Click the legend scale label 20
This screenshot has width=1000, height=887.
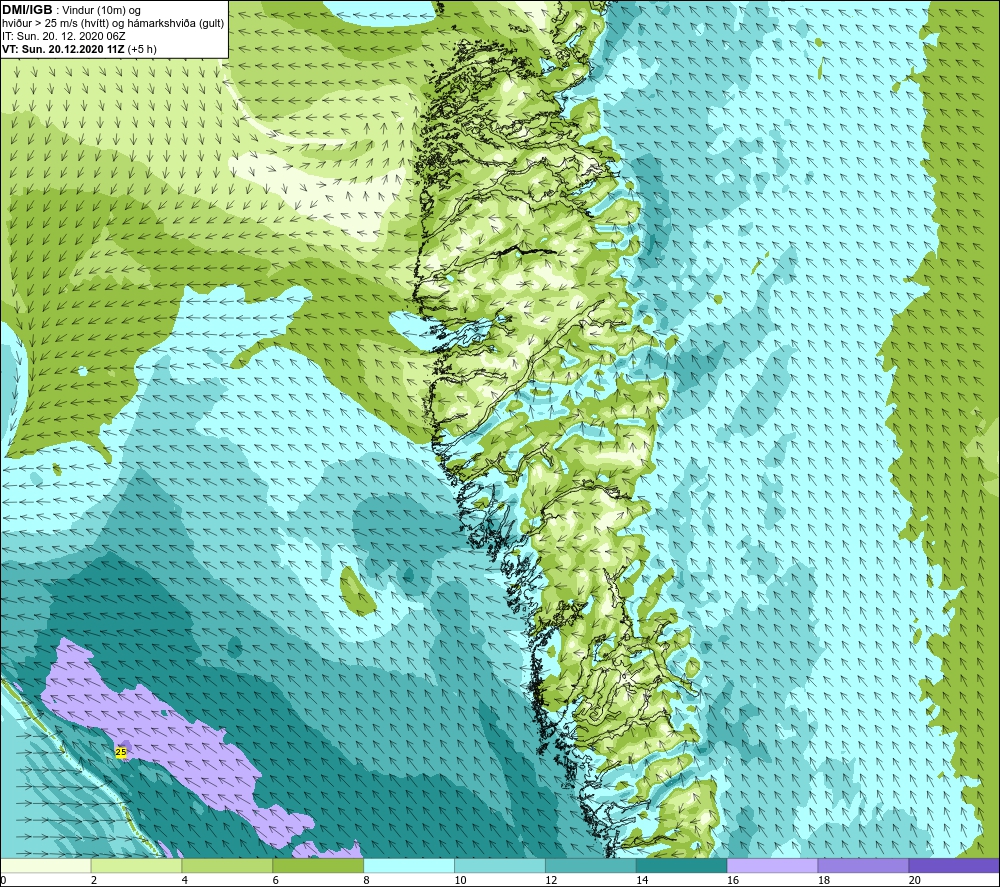pyautogui.click(x=915, y=880)
